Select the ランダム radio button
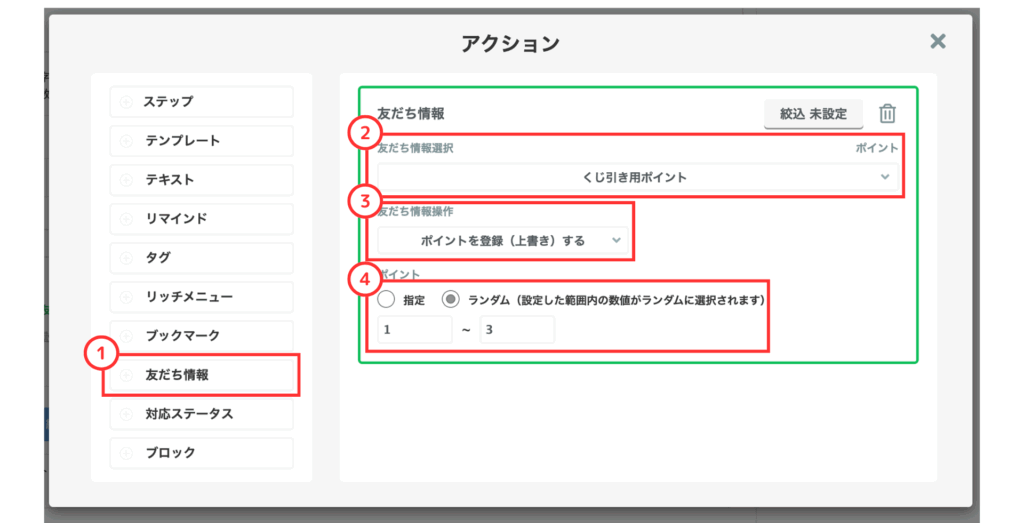 (x=450, y=299)
